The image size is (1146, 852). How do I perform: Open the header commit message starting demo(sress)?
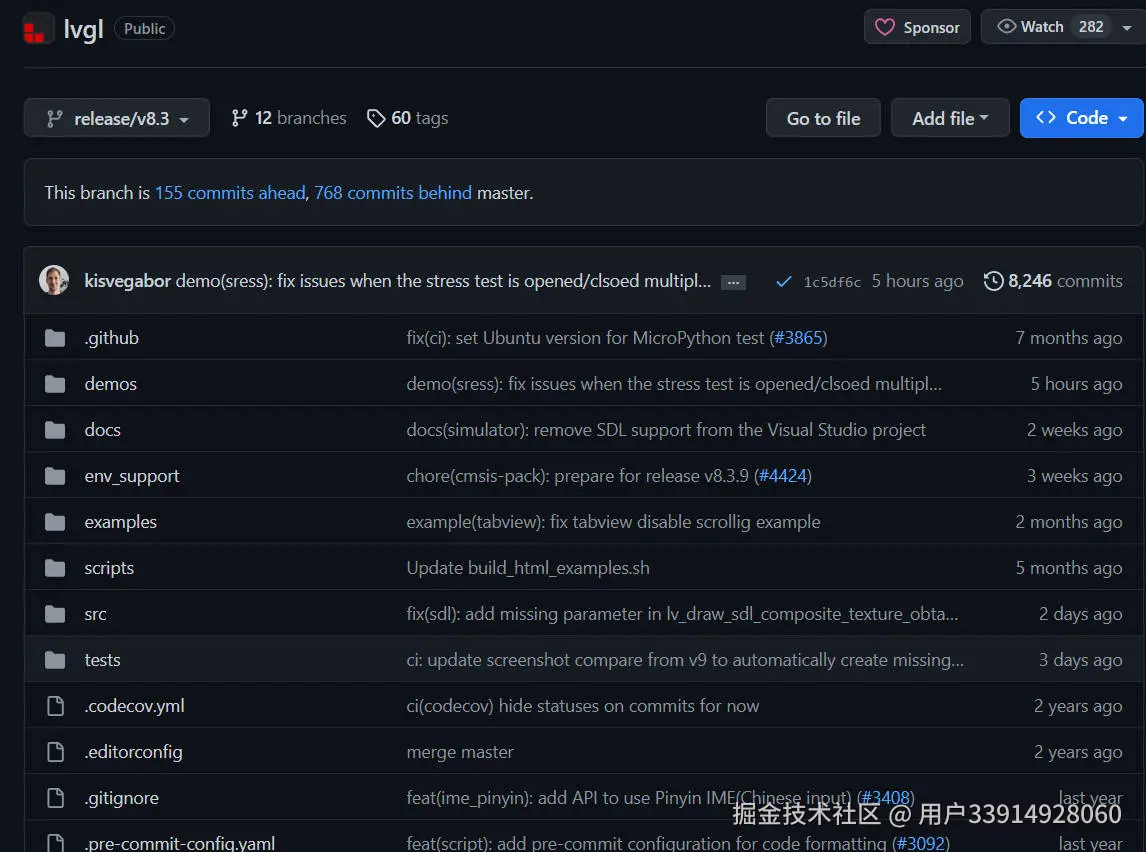coord(443,281)
